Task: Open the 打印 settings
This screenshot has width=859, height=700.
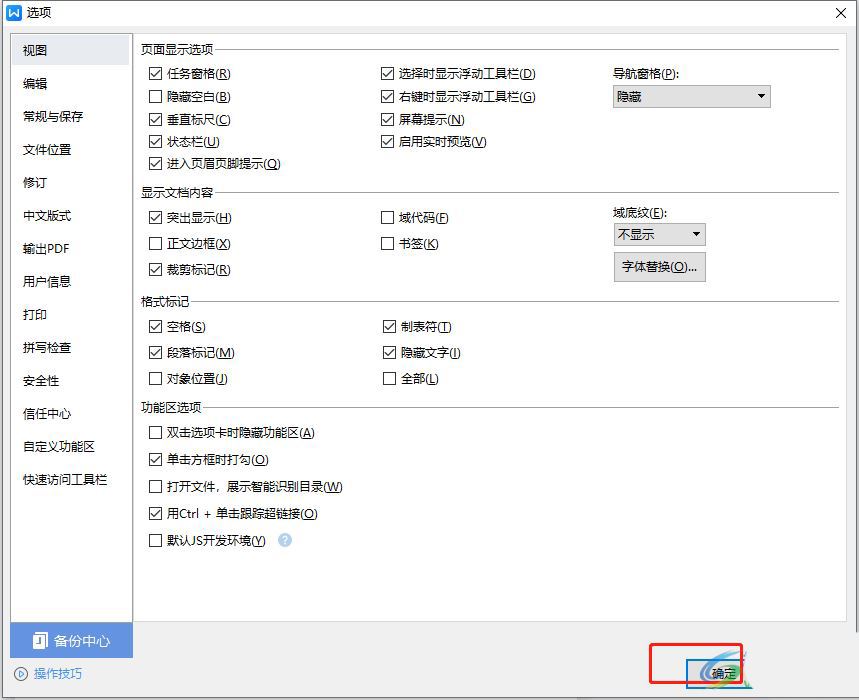Action: click(70, 314)
